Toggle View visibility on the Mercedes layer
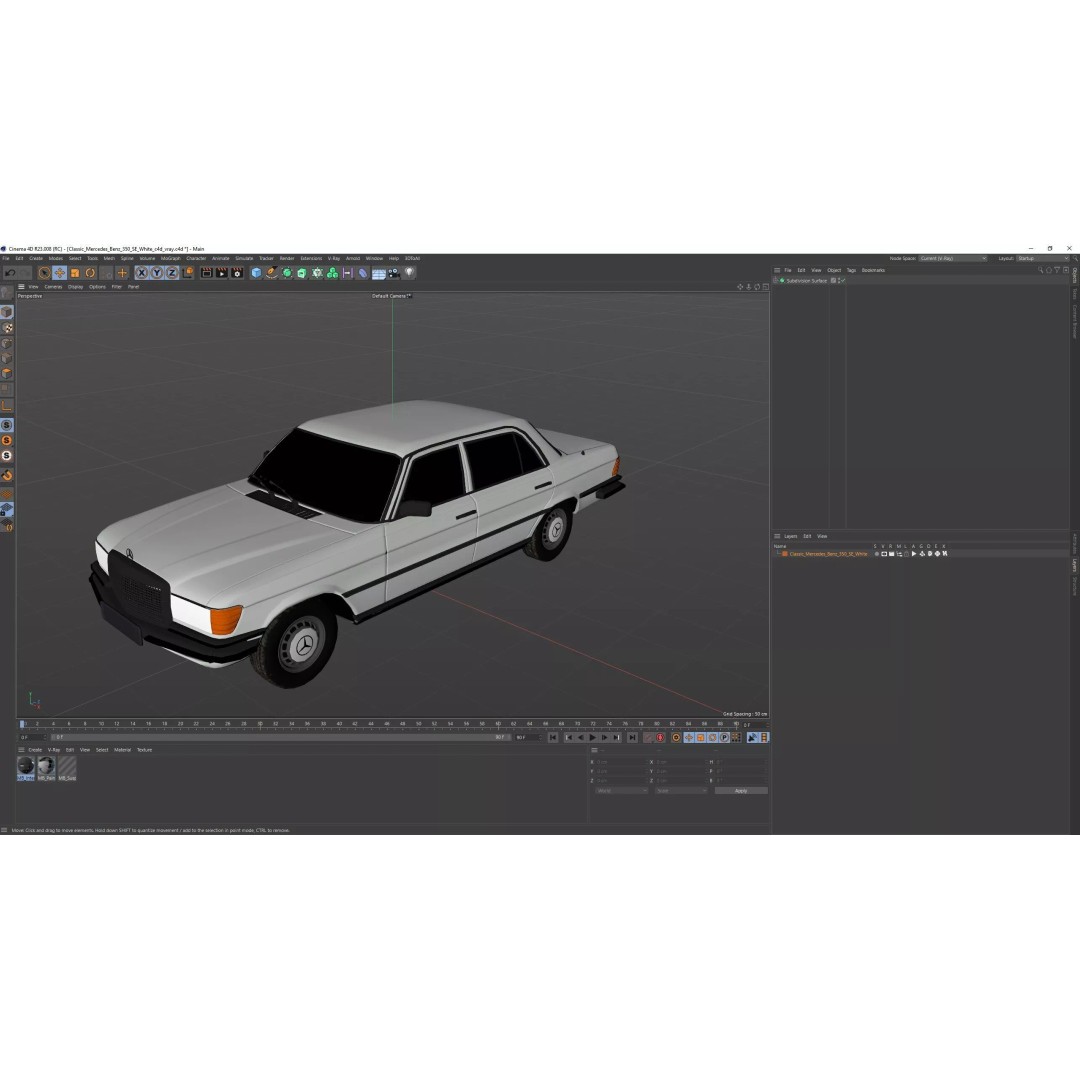The image size is (1080, 1080). 884,554
